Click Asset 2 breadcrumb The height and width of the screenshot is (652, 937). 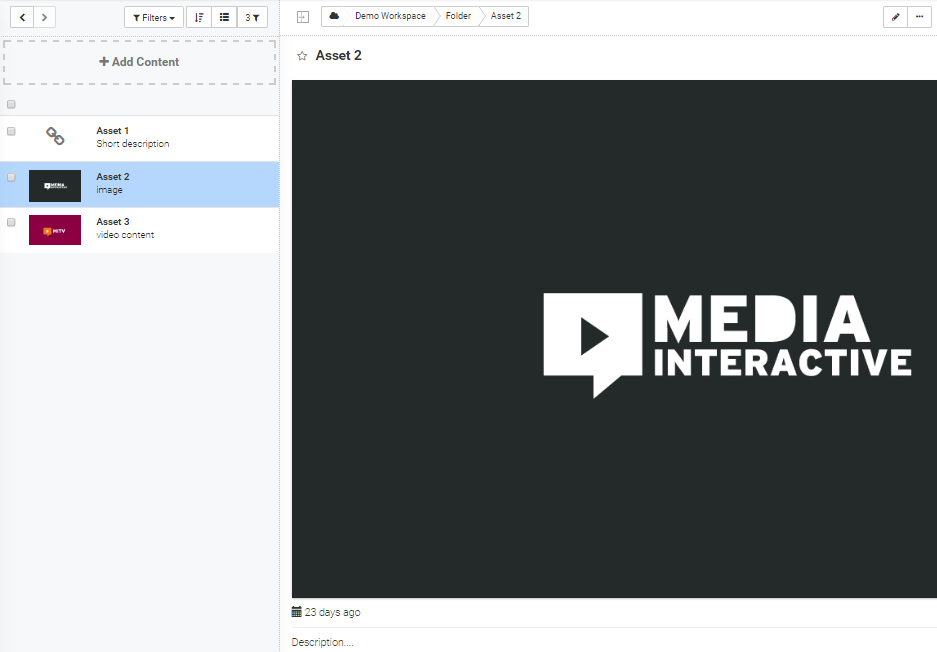(x=506, y=16)
